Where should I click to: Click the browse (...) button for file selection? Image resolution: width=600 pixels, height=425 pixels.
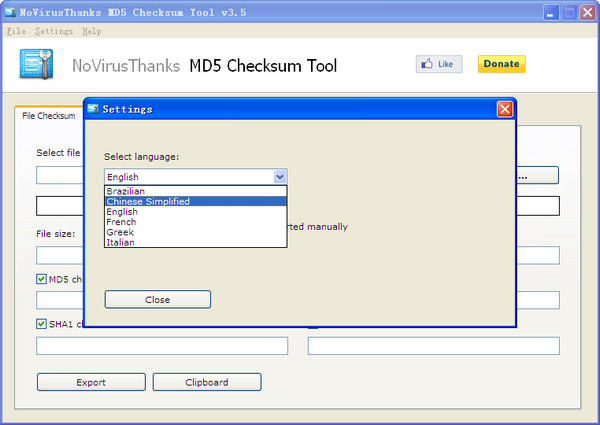[537, 175]
